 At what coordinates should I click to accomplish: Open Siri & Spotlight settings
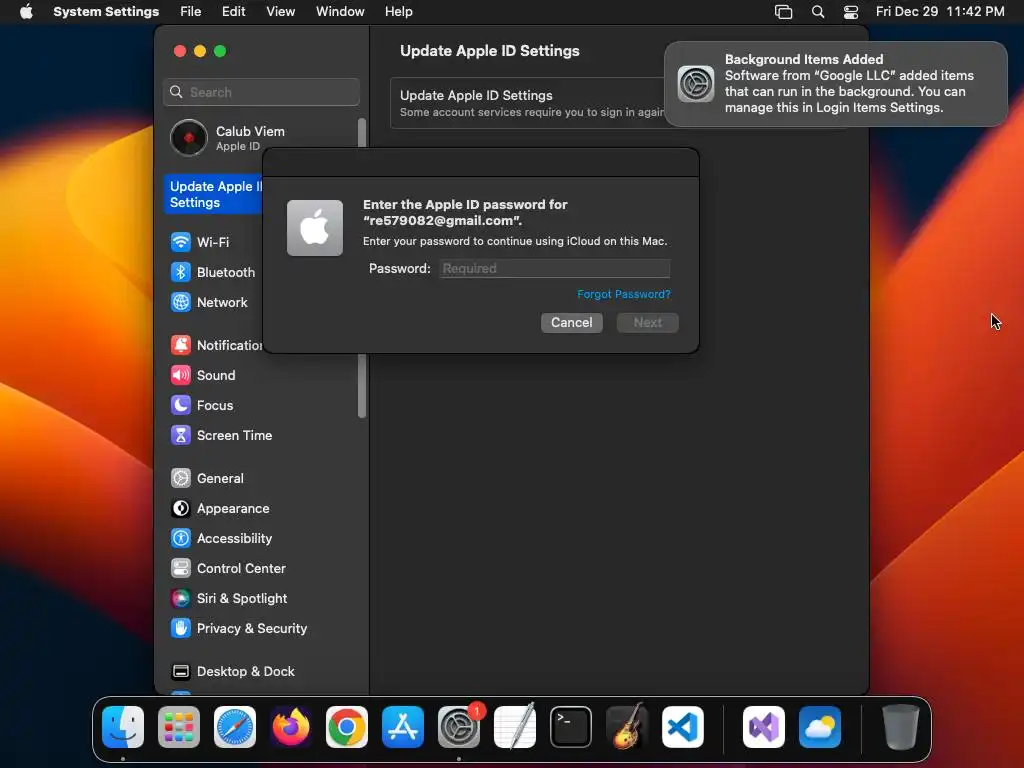pos(229,599)
